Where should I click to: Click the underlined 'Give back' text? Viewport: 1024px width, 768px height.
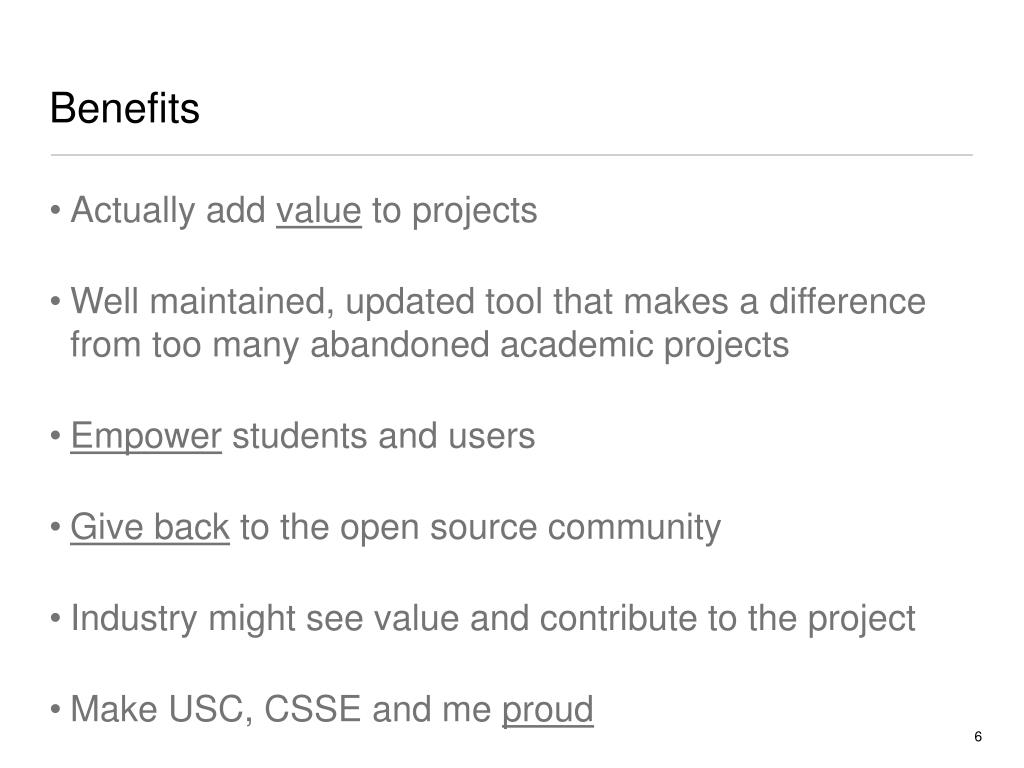[x=150, y=527]
